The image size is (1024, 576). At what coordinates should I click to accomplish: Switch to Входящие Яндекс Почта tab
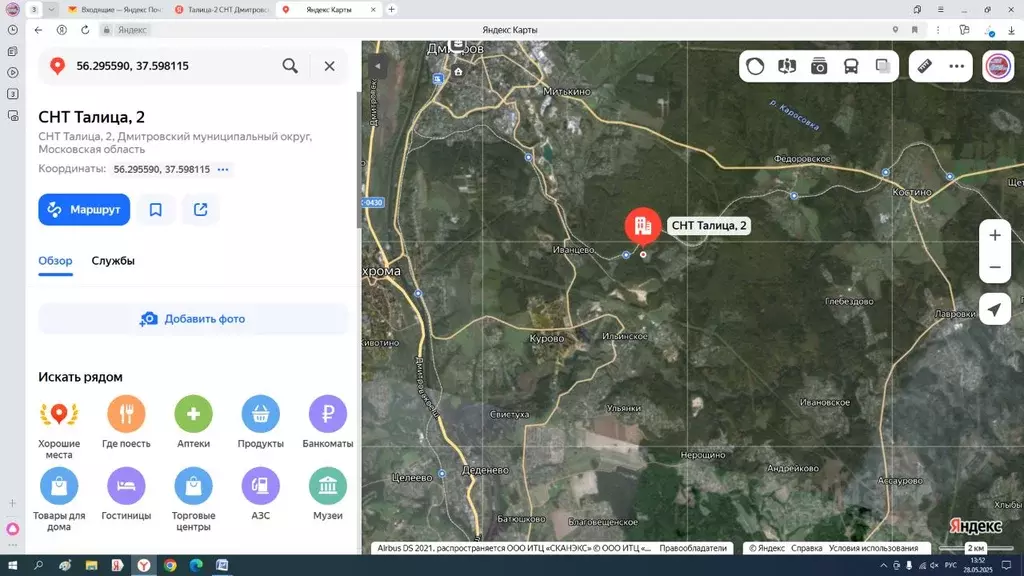115,10
